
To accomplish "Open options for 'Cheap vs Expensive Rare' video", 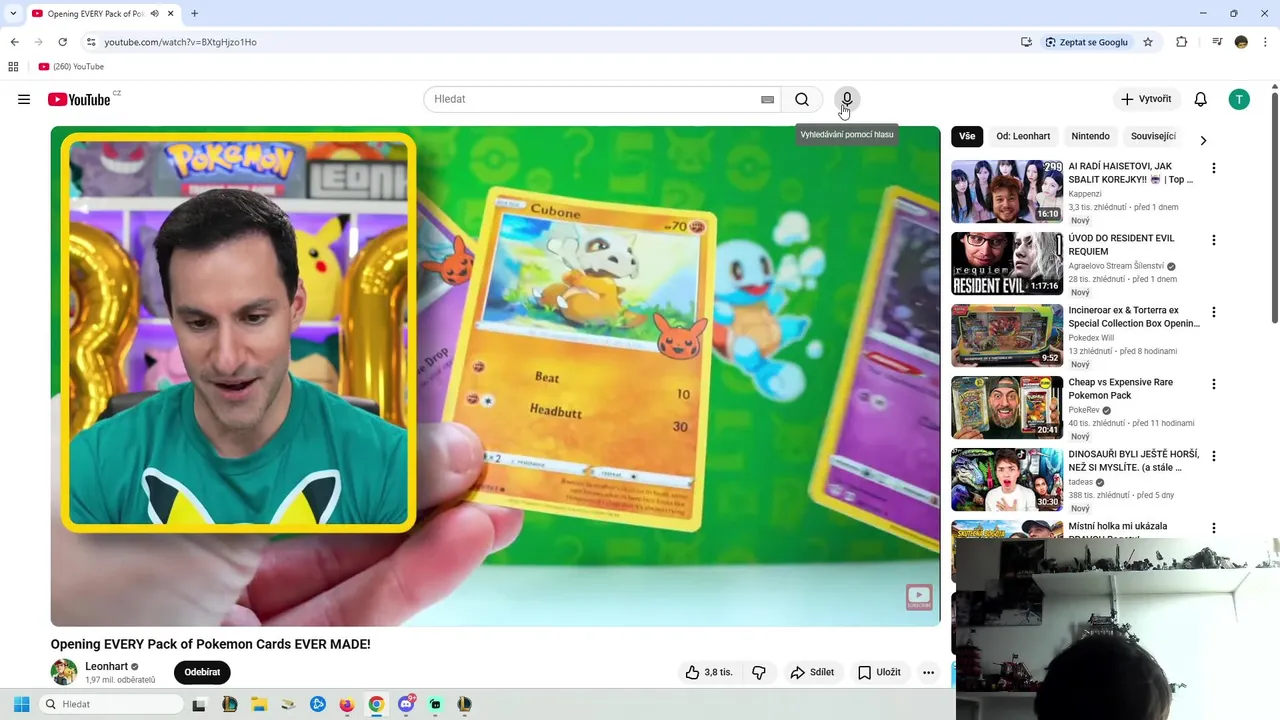I will (x=1214, y=384).
